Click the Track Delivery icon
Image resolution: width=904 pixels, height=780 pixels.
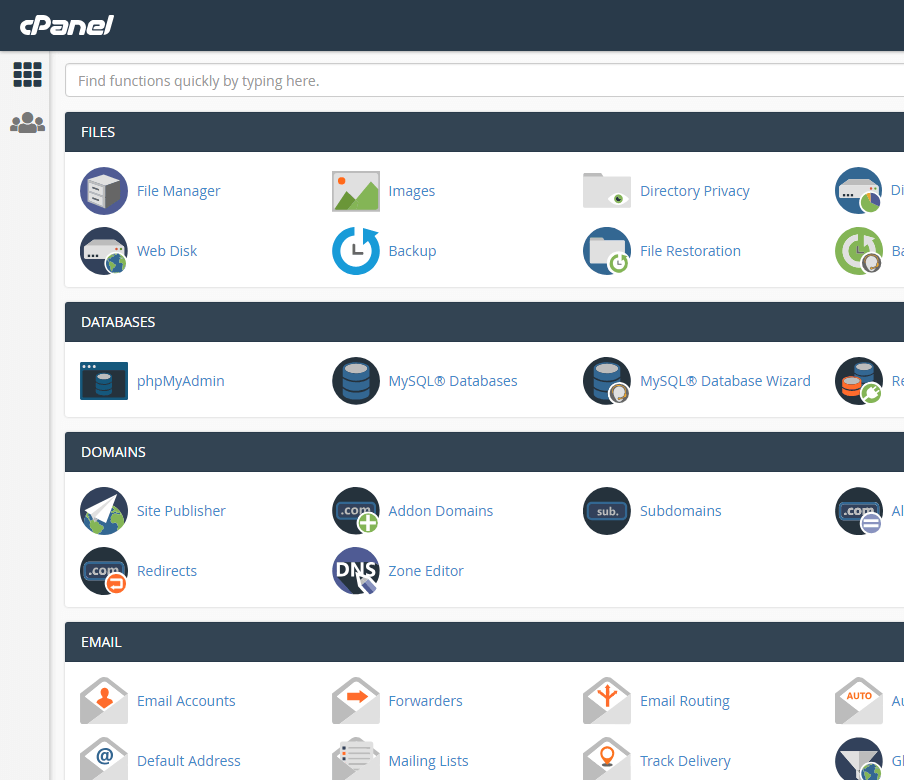(x=607, y=761)
